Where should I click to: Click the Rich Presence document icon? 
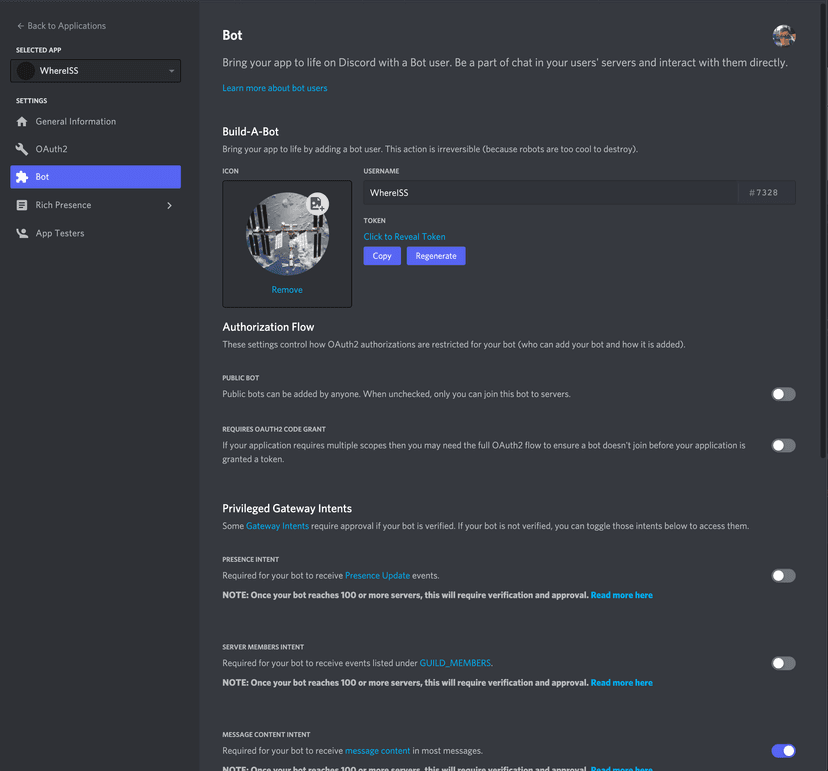[x=22, y=205]
